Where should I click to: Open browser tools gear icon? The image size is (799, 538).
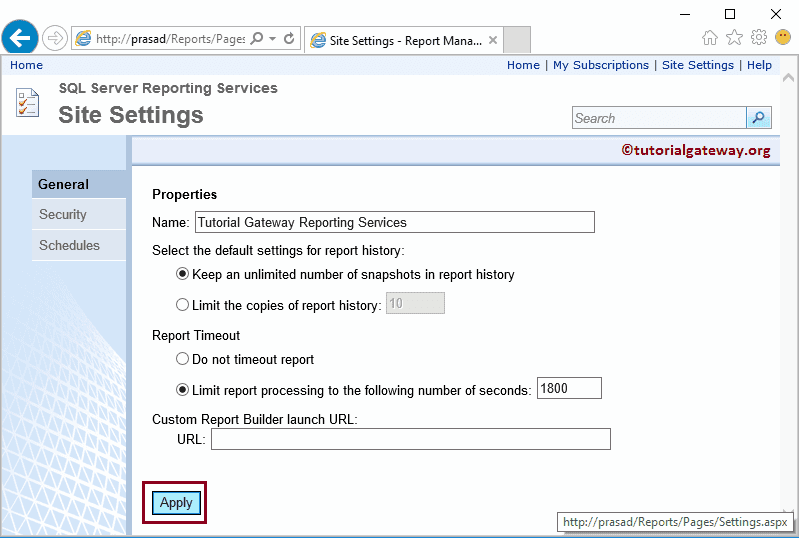pyautogui.click(x=759, y=37)
